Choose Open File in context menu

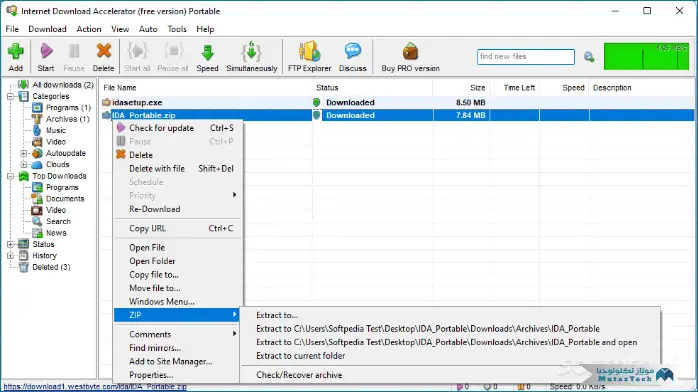(x=177, y=247)
